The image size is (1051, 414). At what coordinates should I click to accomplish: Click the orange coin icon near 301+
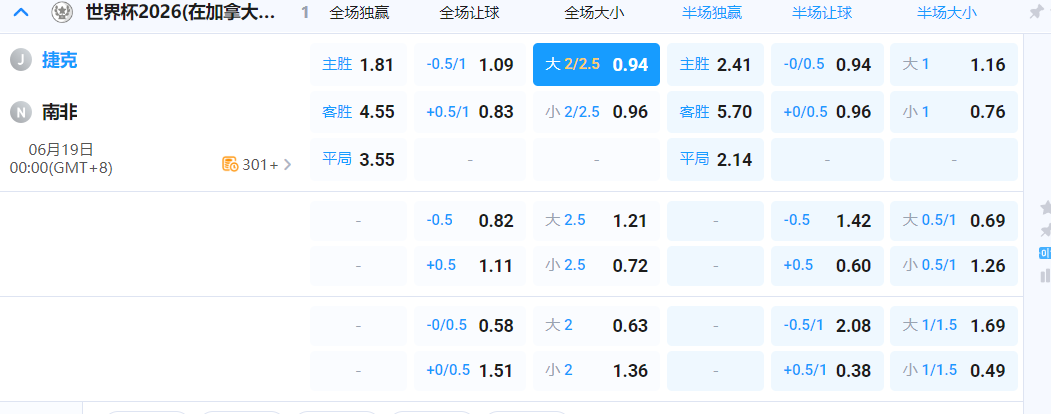coord(230,164)
